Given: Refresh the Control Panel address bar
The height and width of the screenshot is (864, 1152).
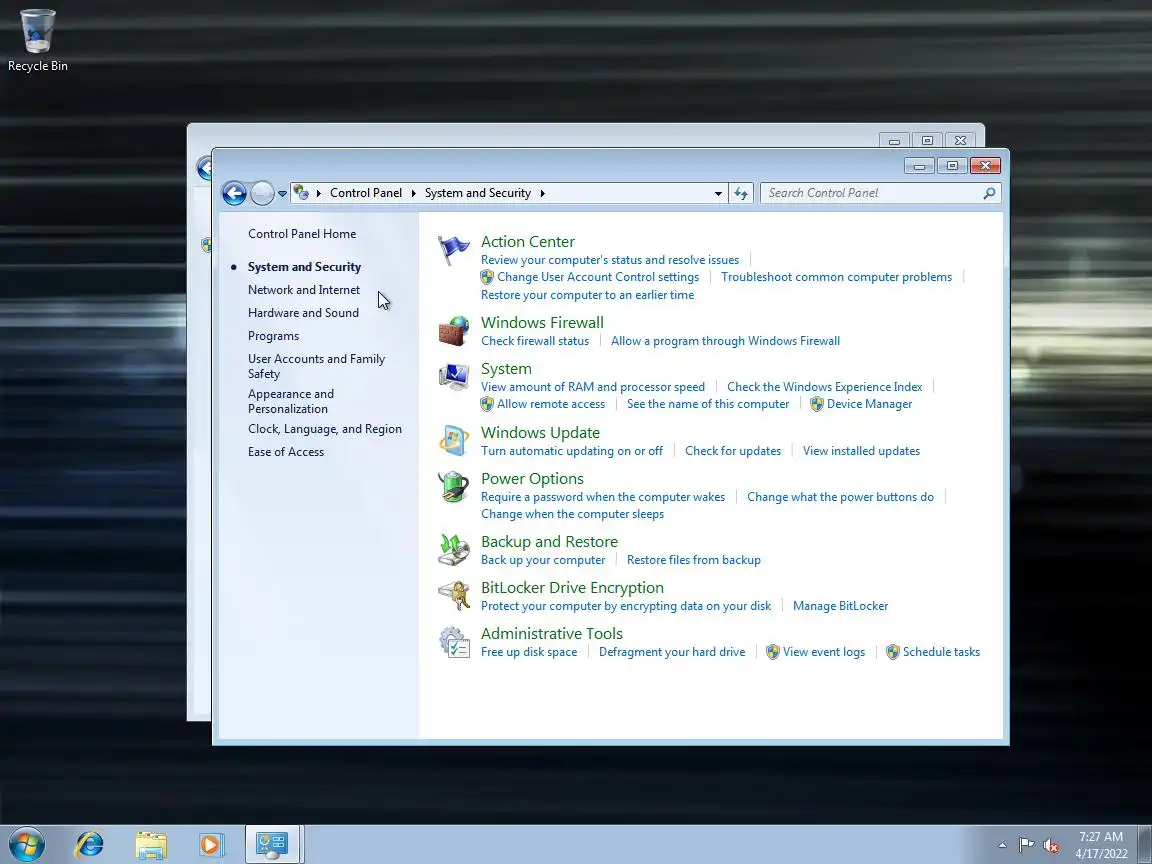Looking at the screenshot, I should (x=741, y=193).
